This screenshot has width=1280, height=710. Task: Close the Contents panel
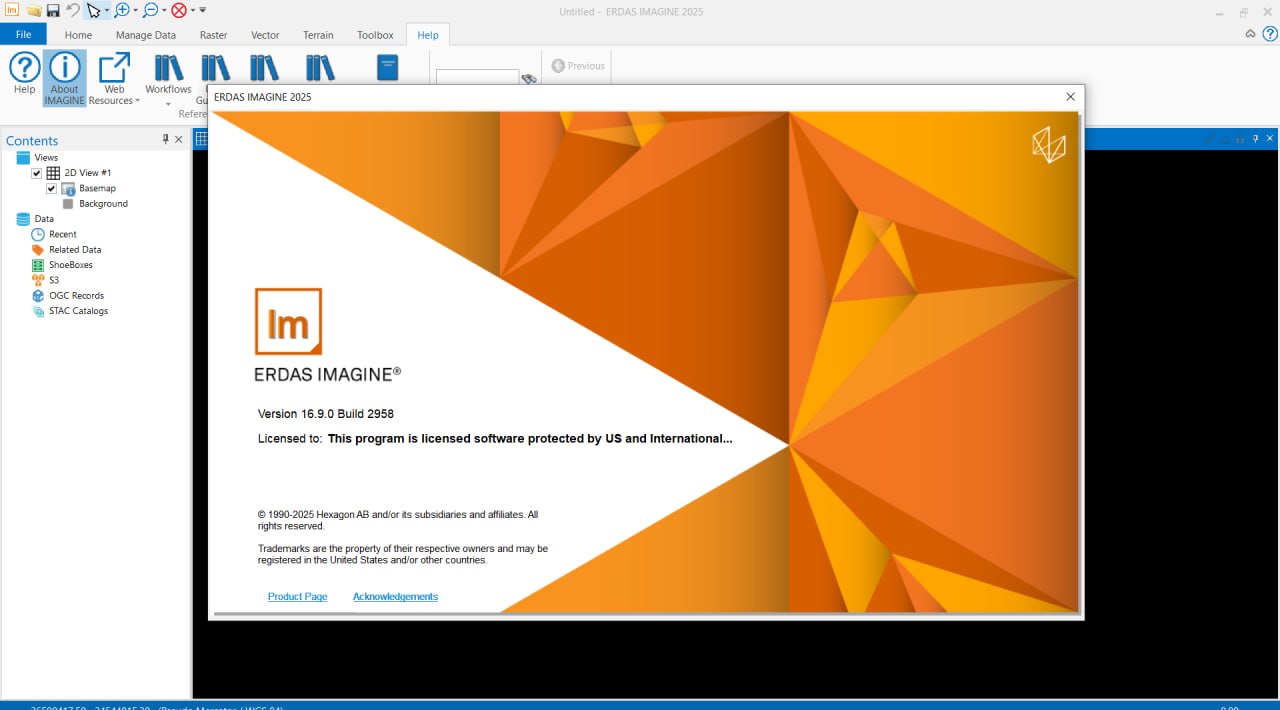pyautogui.click(x=179, y=140)
